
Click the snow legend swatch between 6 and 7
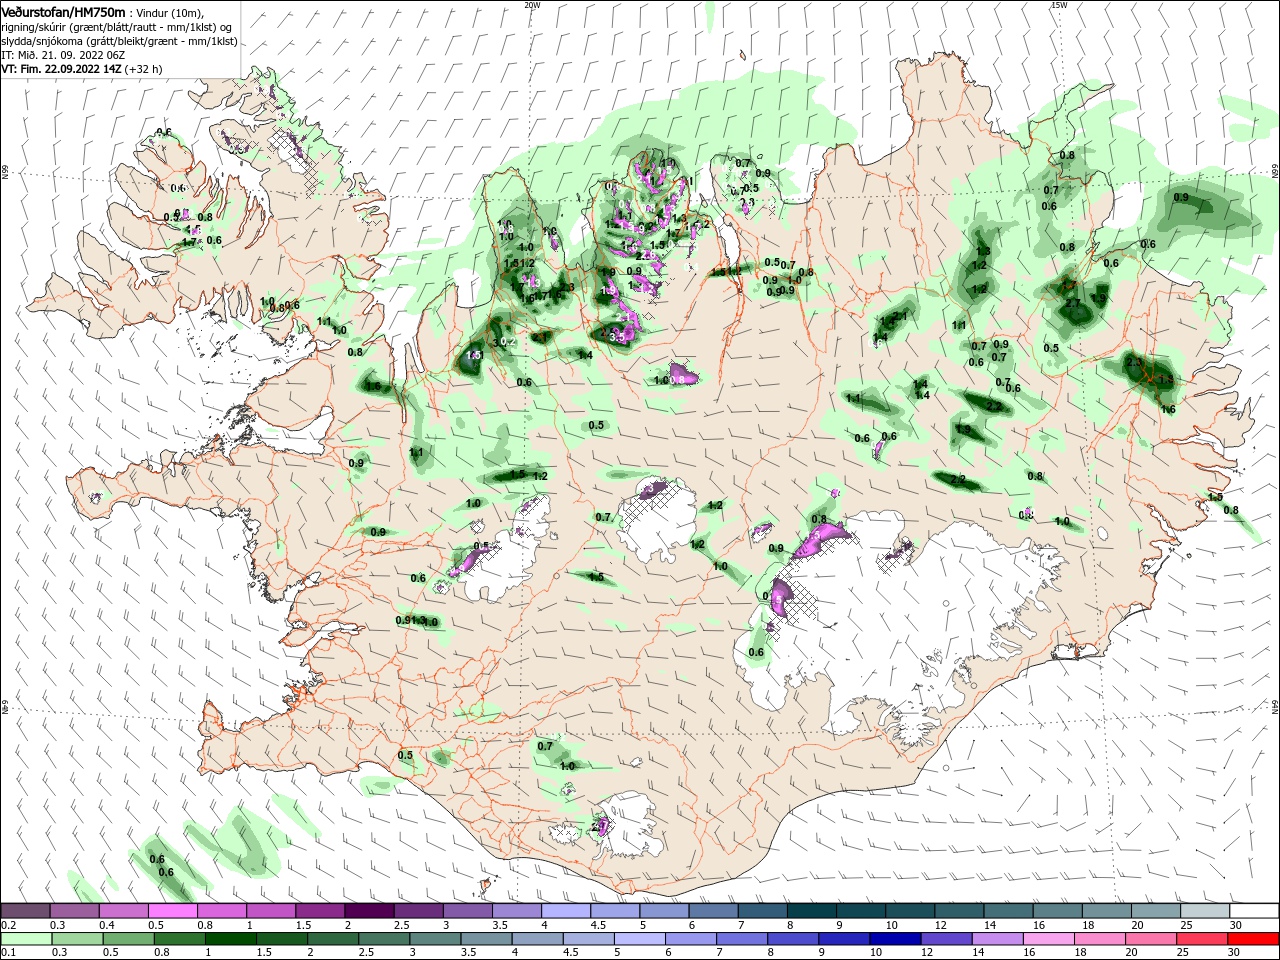tap(714, 910)
